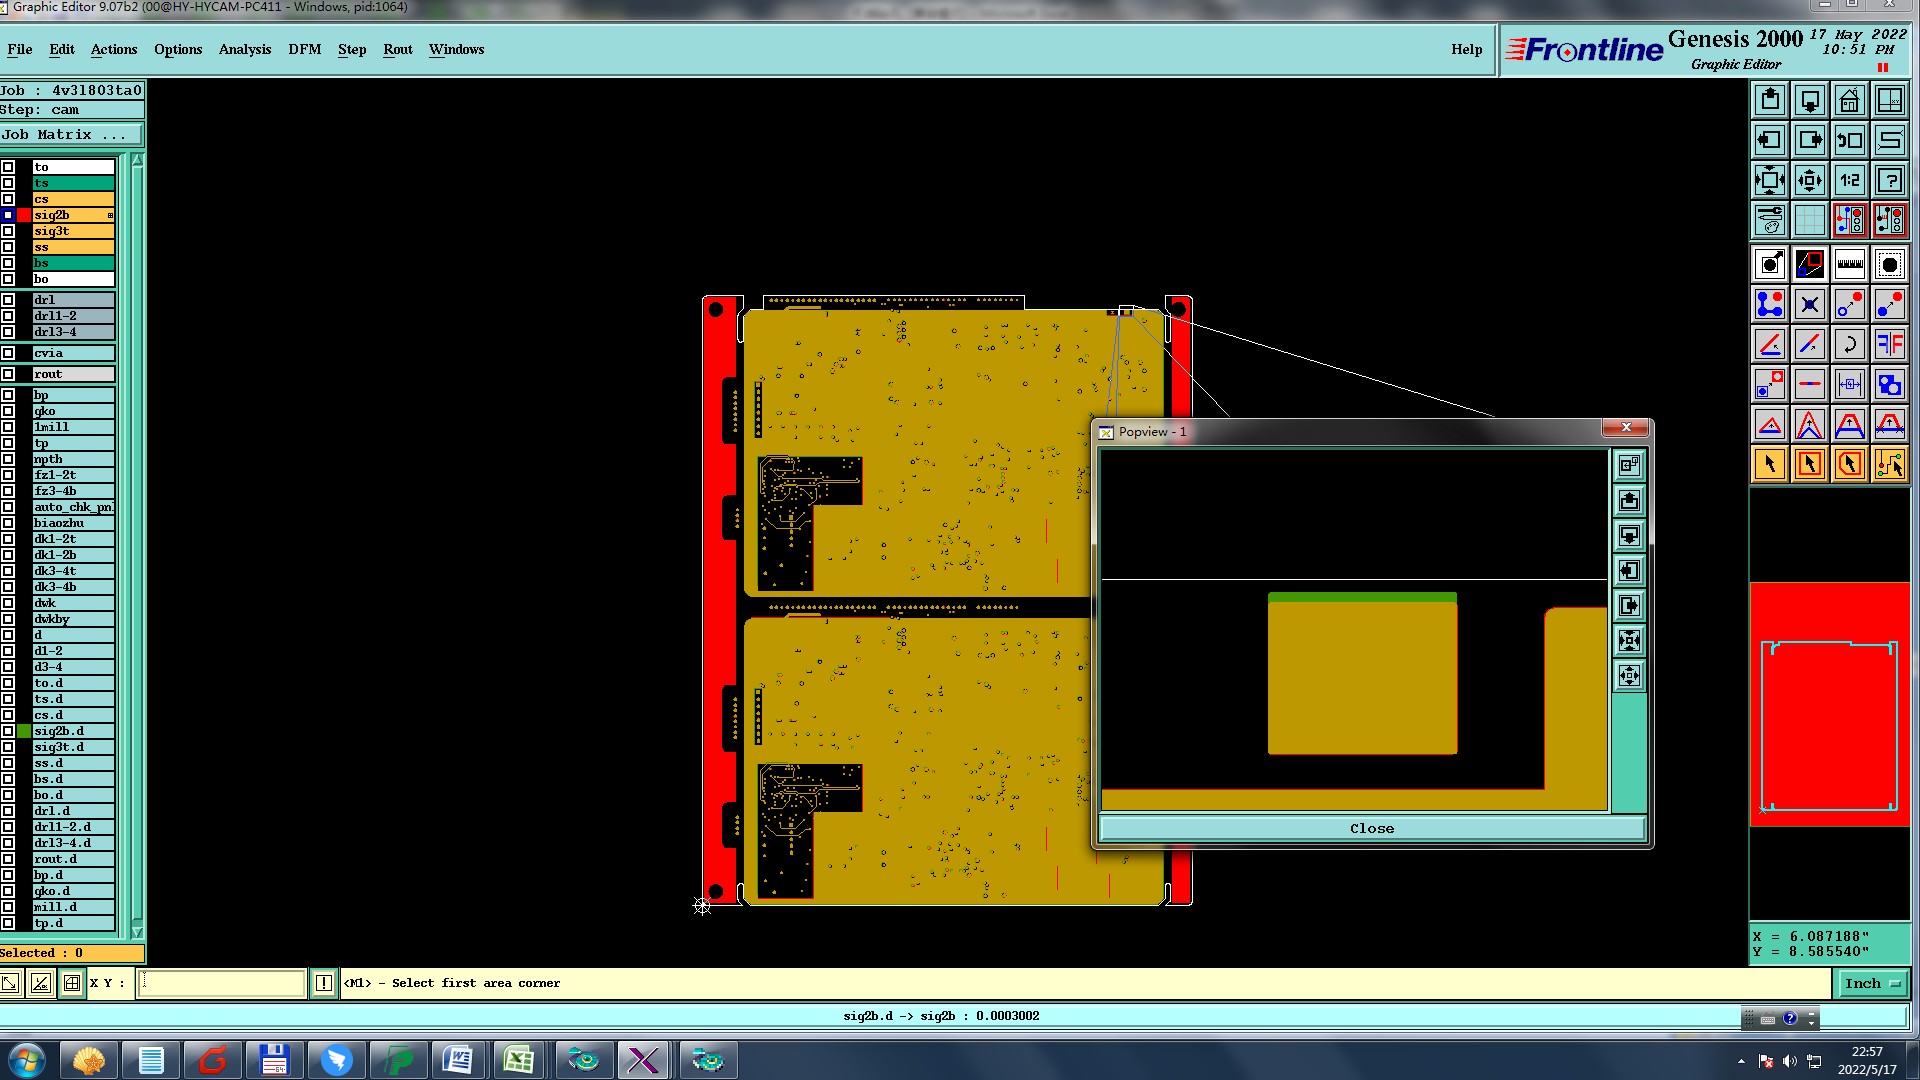Screen dimensions: 1920x1080
Task: Click red color swatch beside sig2b layer
Action: coord(24,215)
